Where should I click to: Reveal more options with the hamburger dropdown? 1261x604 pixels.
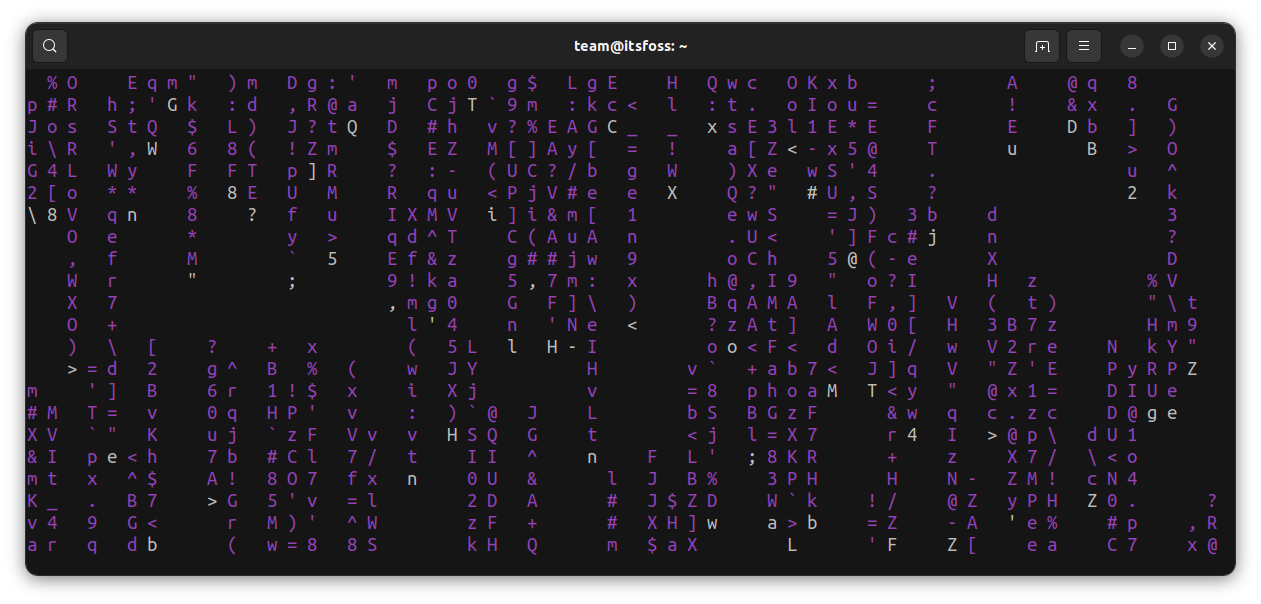pos(1083,45)
